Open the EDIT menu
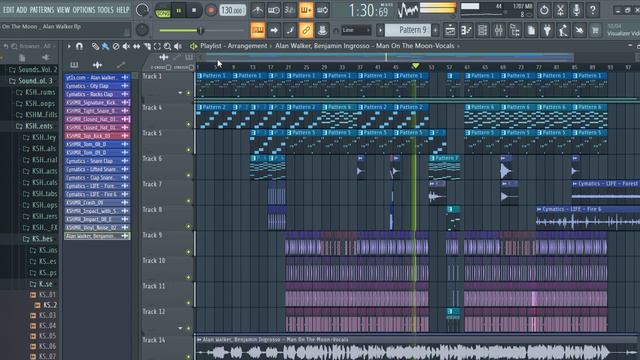This screenshot has width=640, height=360. (x=8, y=10)
